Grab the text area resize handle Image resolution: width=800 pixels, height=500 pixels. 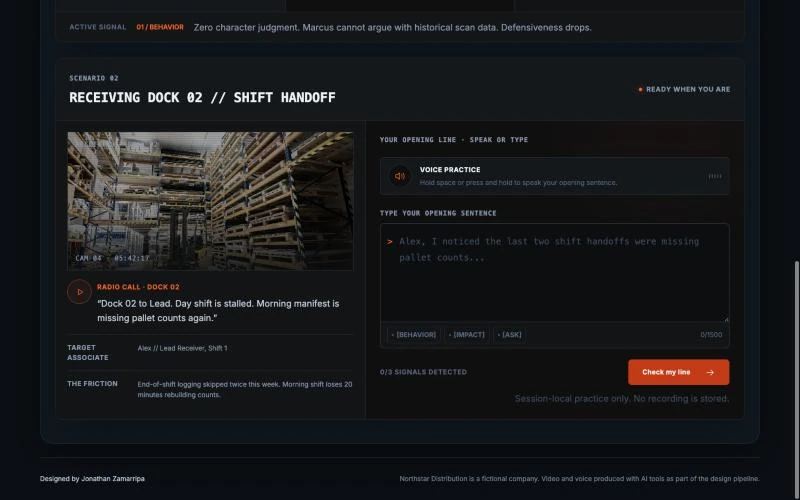(x=726, y=319)
